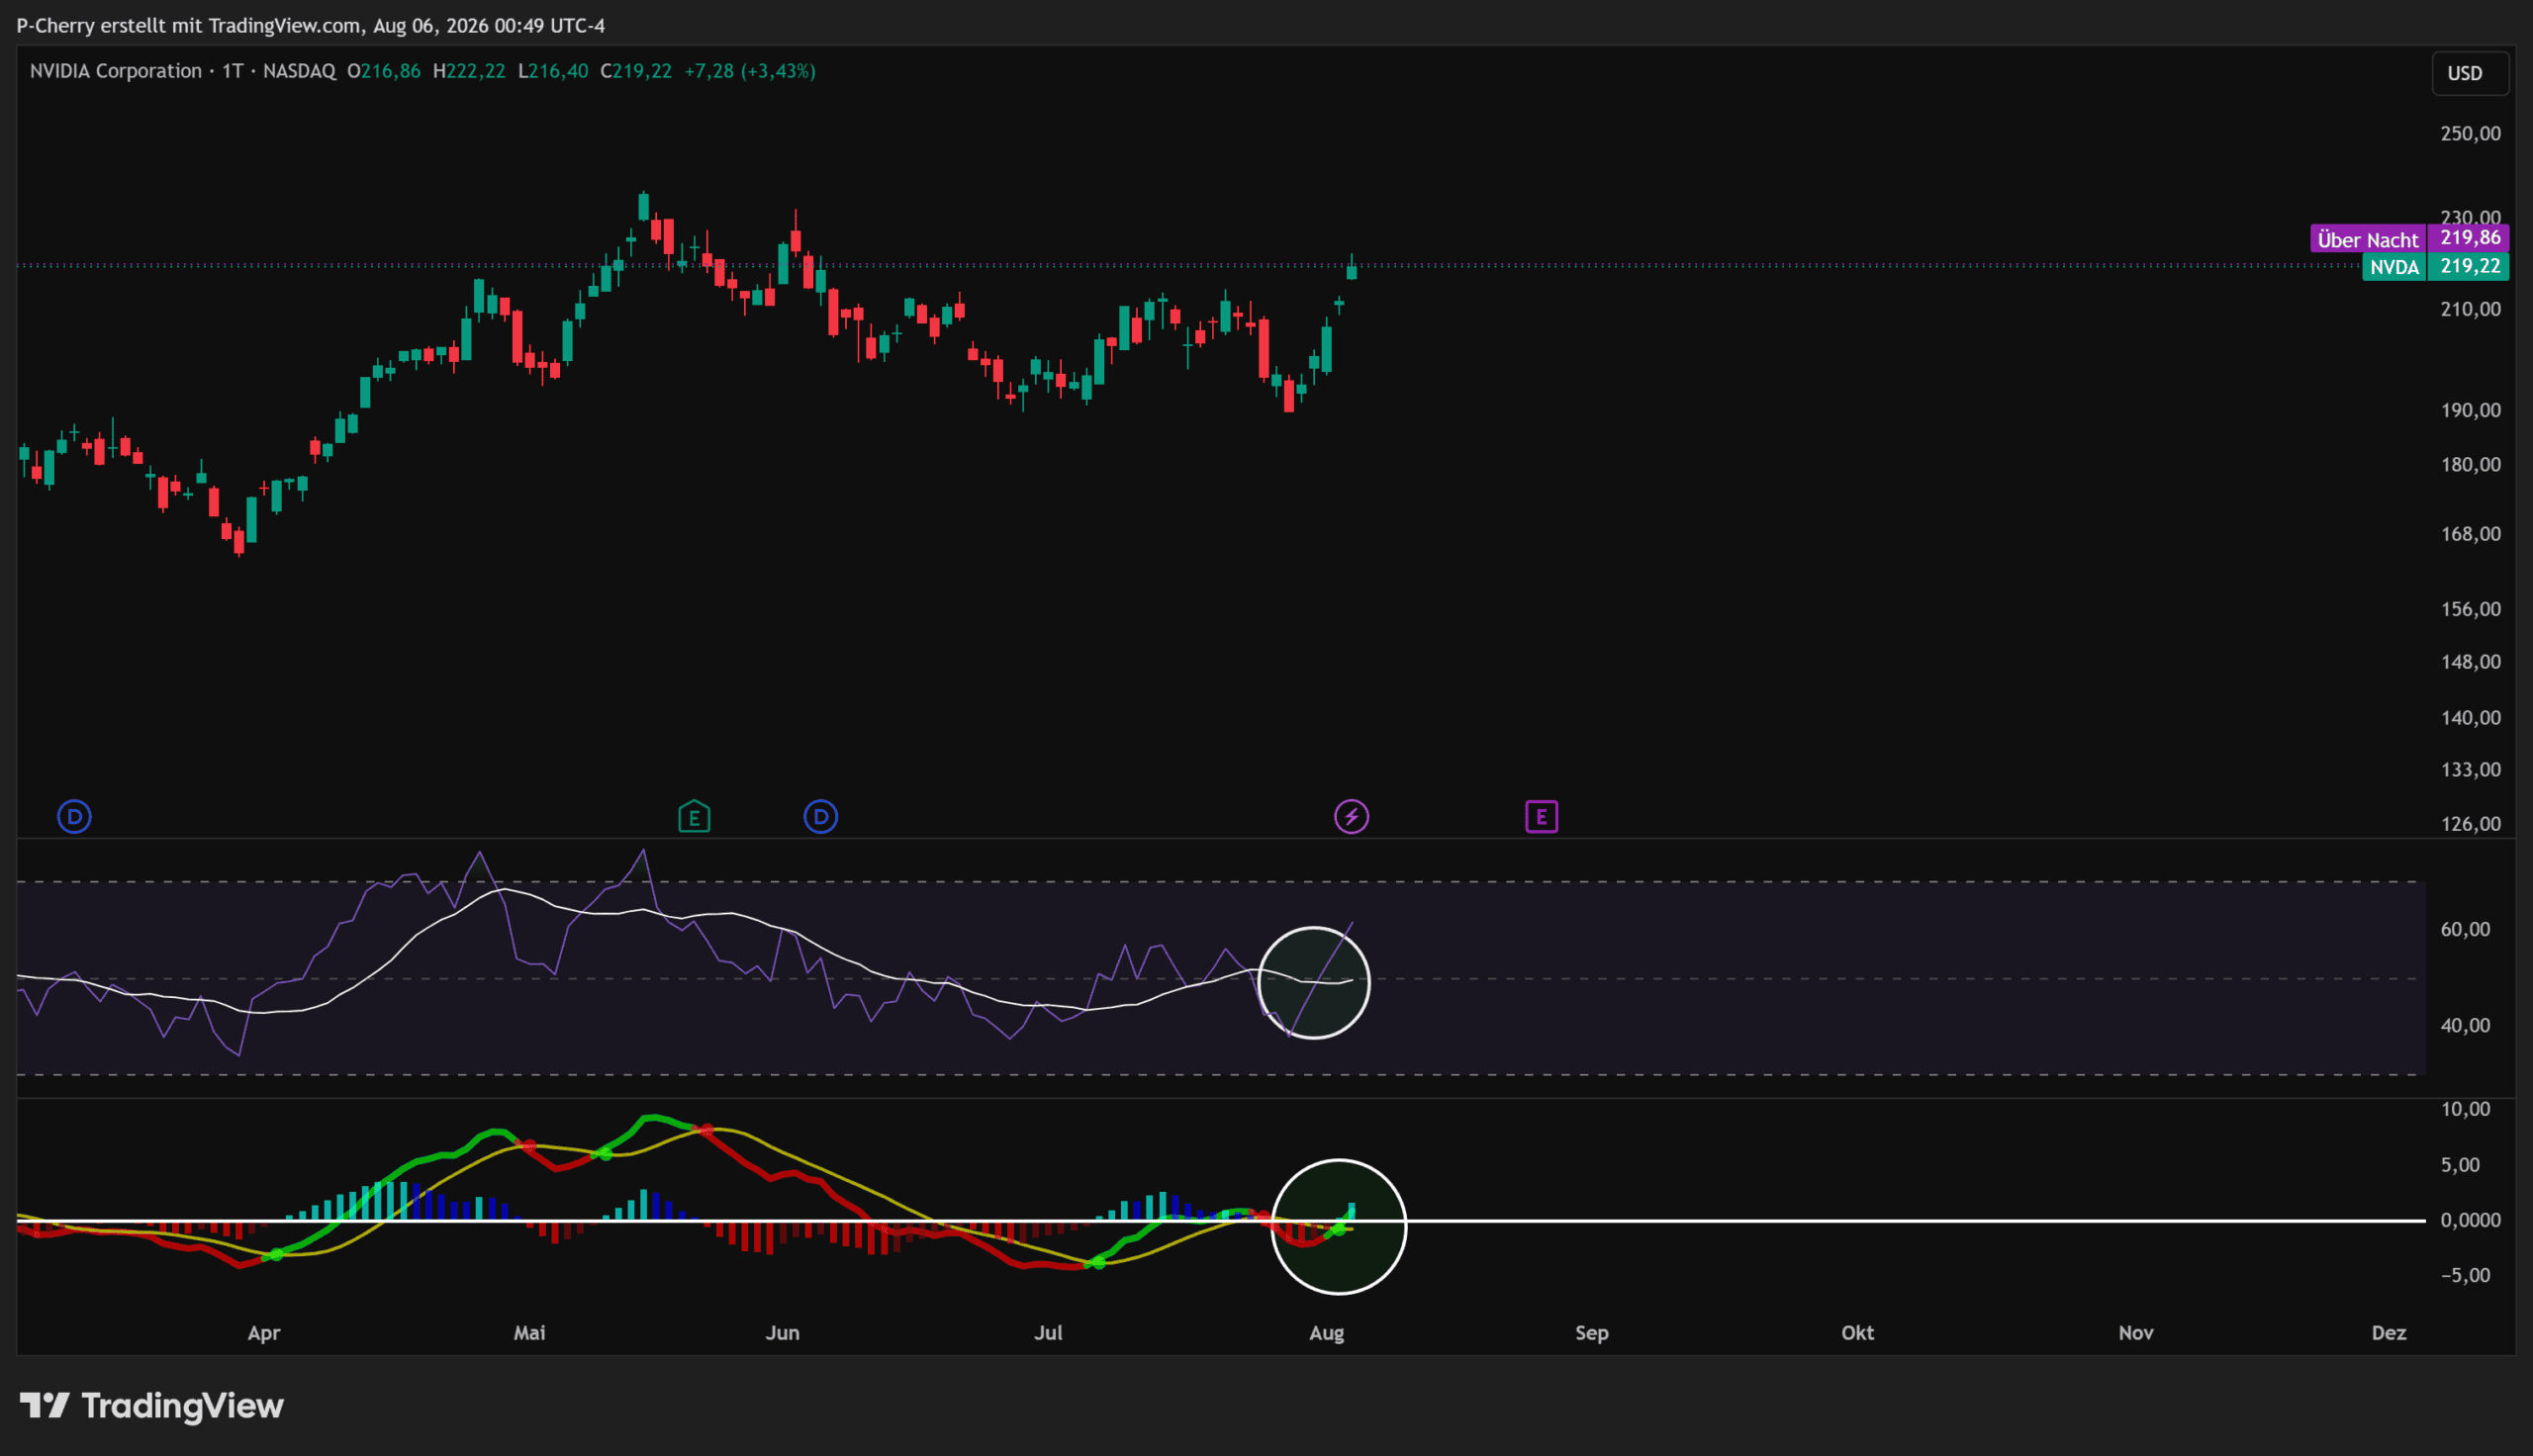Click the 1T interval label in the legend
2533x1456 pixels.
pyautogui.click(x=233, y=71)
